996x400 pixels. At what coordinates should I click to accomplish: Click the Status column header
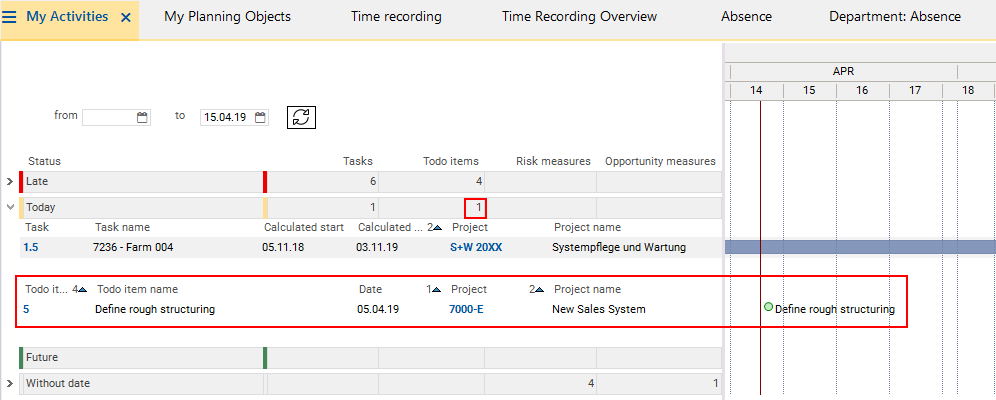(x=44, y=161)
